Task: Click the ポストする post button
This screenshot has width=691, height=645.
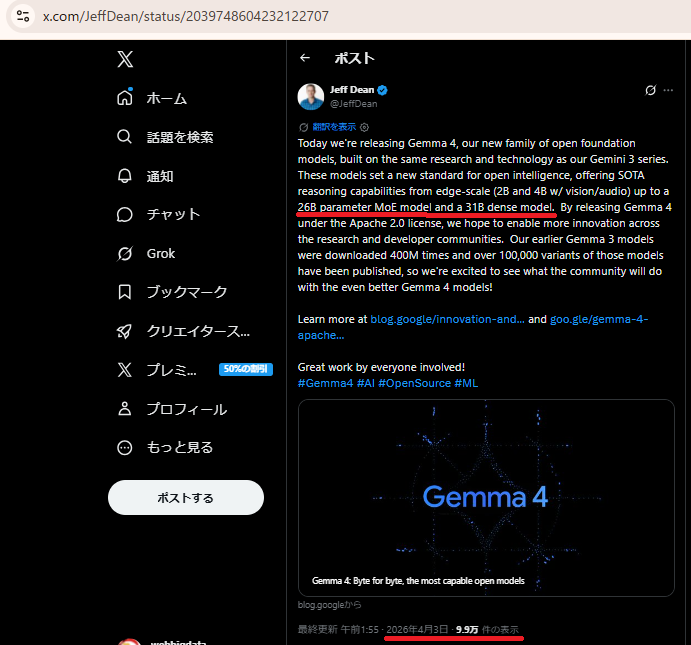Action: point(186,497)
